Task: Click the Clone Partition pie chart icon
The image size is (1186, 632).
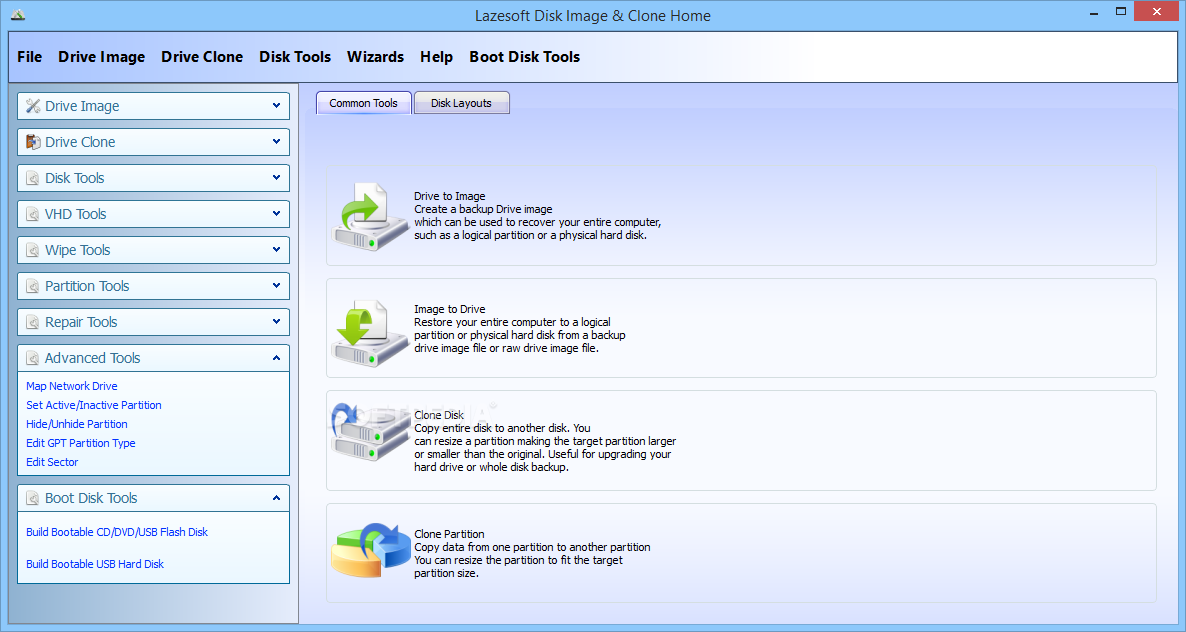Action: [x=371, y=551]
